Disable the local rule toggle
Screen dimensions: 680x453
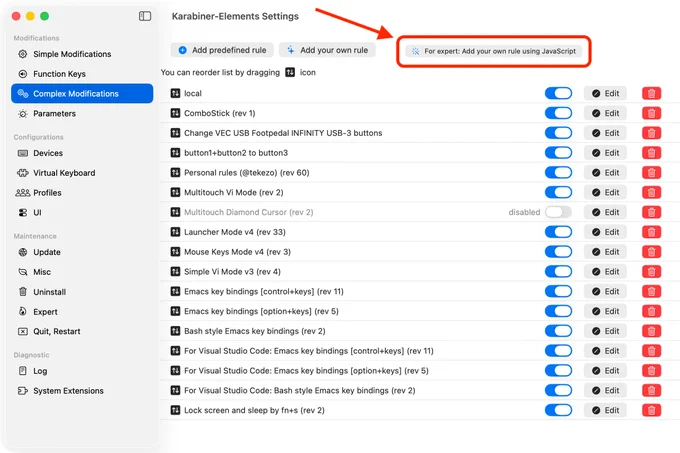(558, 93)
